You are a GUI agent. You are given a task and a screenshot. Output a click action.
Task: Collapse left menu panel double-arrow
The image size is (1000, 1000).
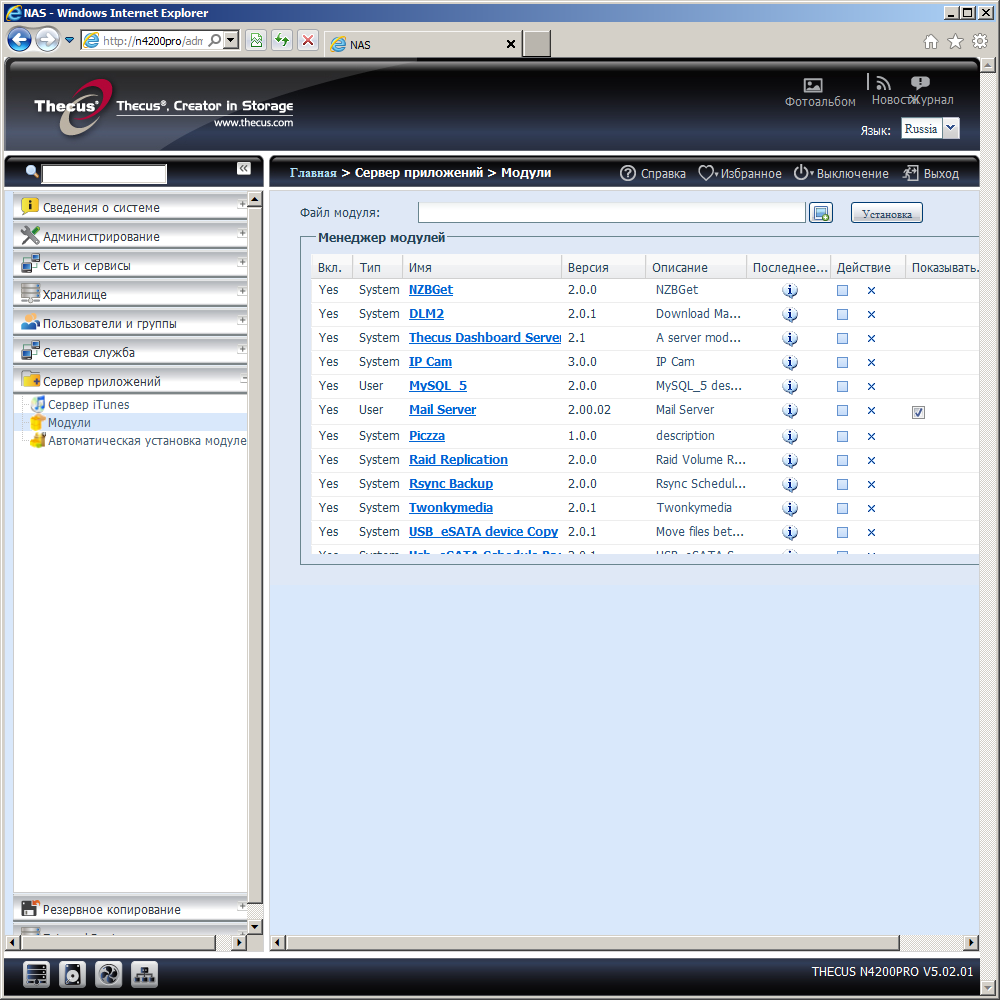pyautogui.click(x=244, y=168)
